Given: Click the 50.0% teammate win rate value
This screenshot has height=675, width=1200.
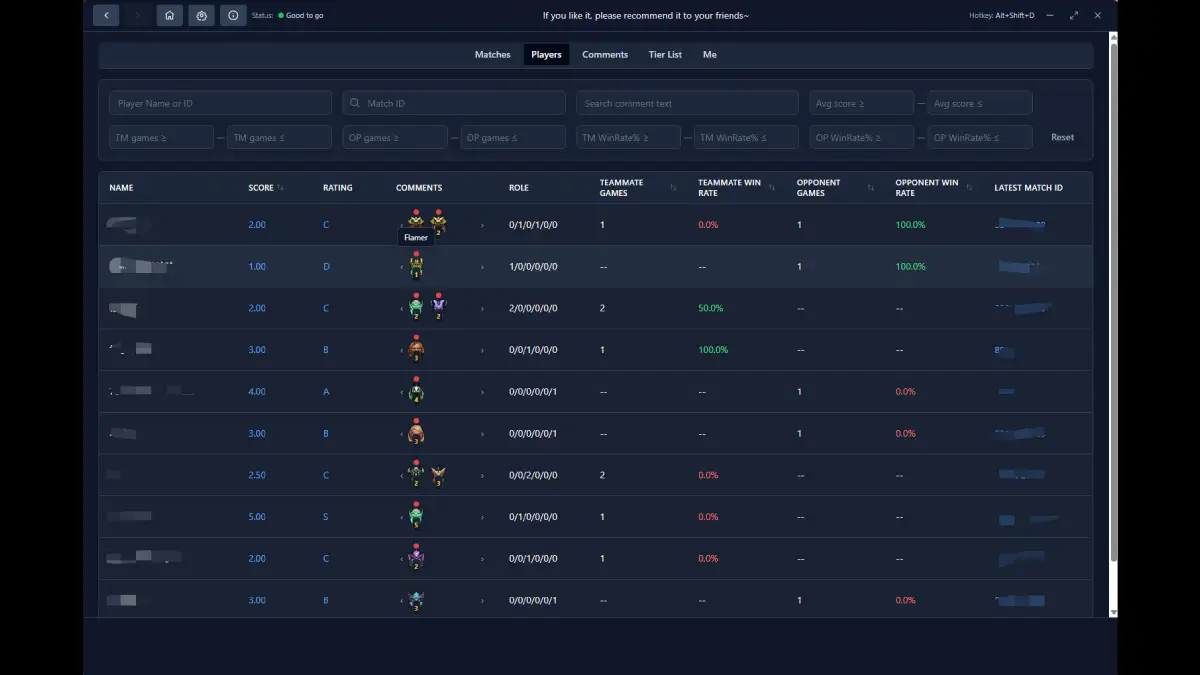Looking at the screenshot, I should (710, 309).
